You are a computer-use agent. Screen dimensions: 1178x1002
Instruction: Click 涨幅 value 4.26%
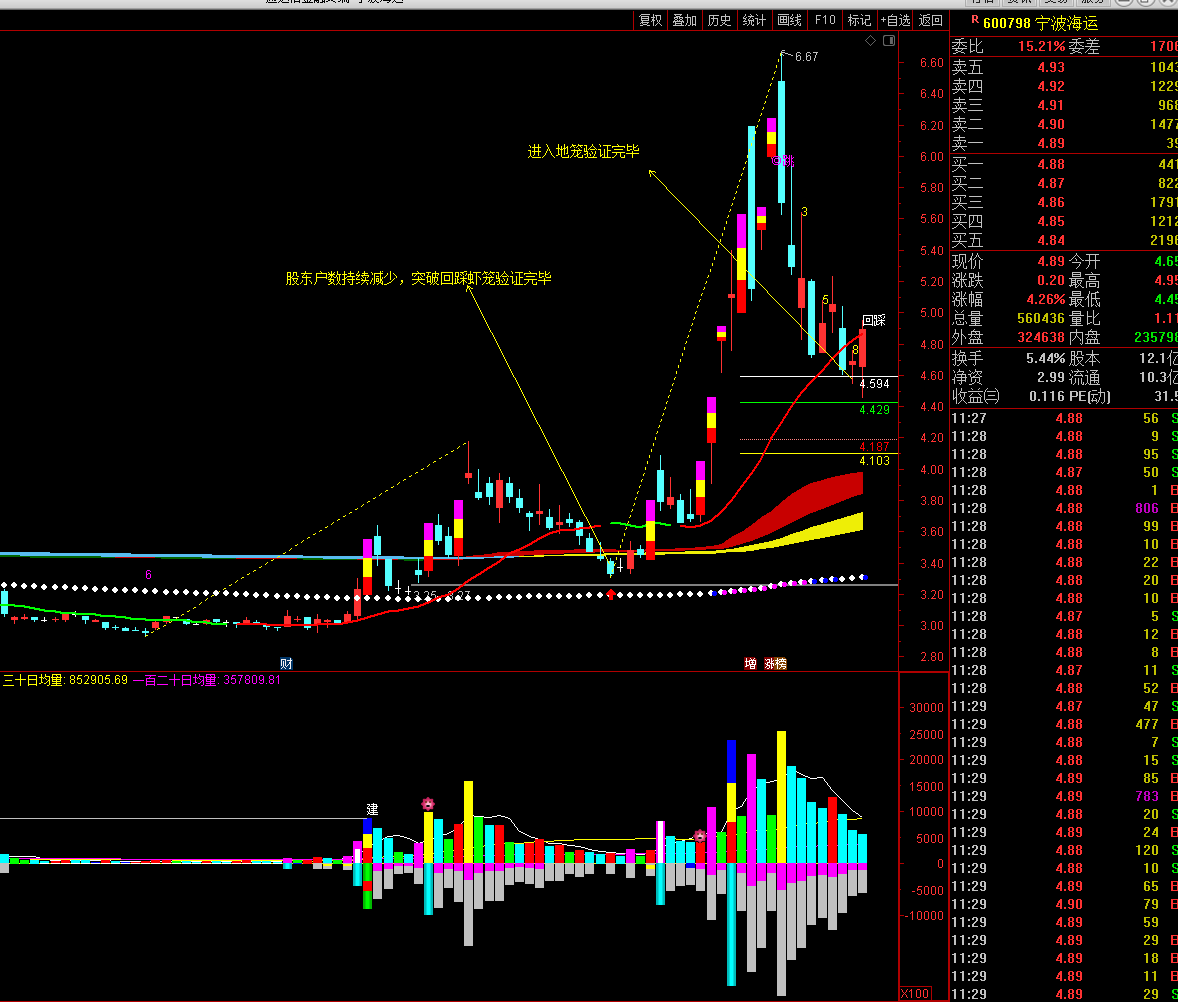point(1046,299)
